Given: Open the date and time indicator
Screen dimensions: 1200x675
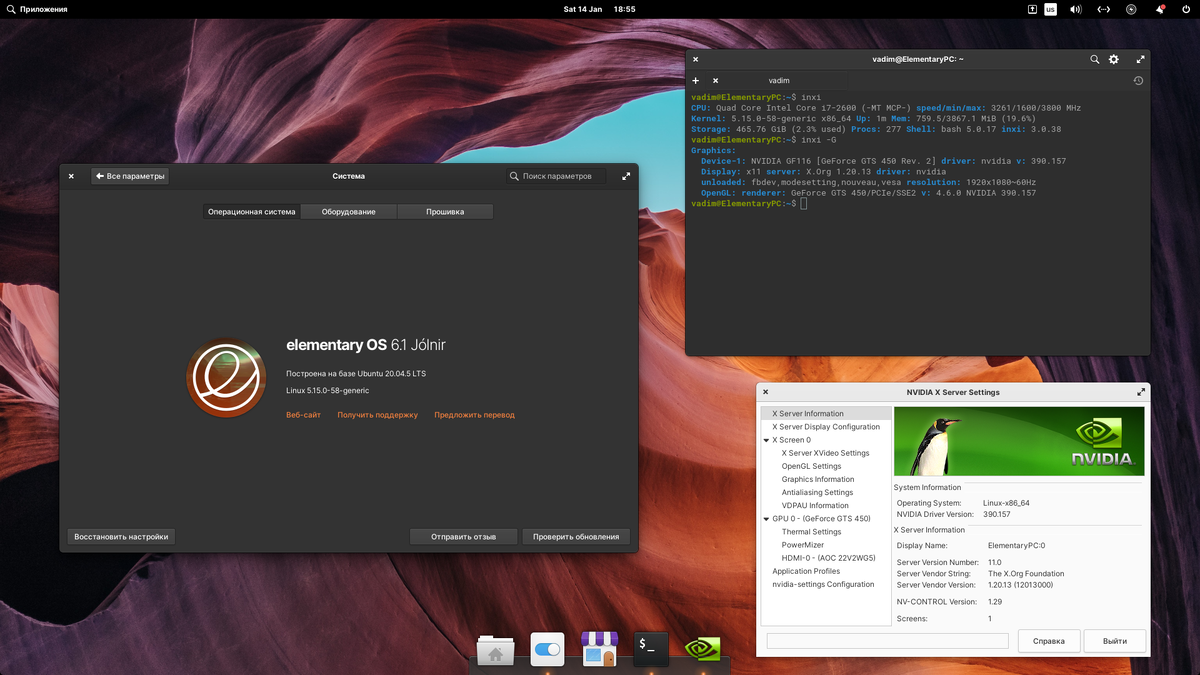Looking at the screenshot, I should pos(600,9).
